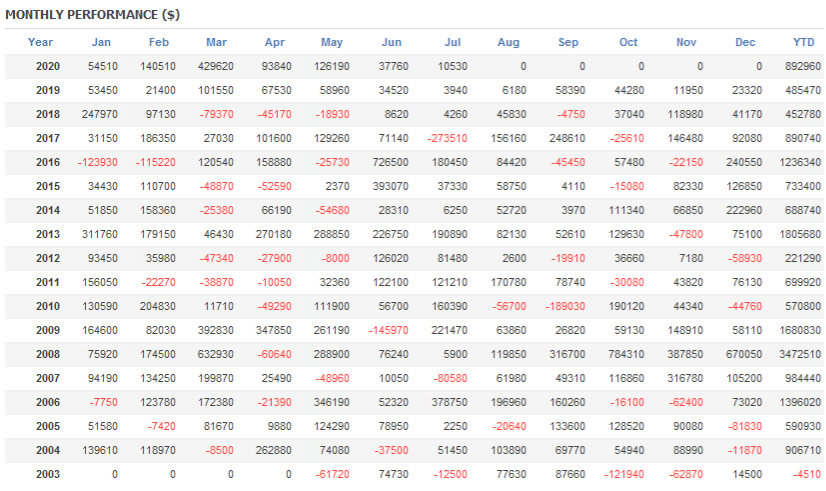Click the 2003 October loss -121940
The width and height of the screenshot is (826, 491).
[624, 474]
